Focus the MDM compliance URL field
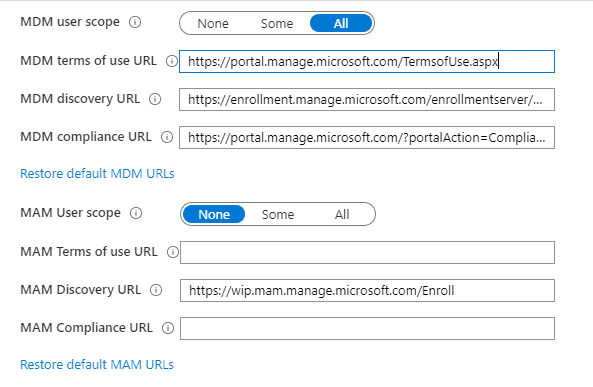Image resolution: width=593 pixels, height=387 pixels. coord(367,137)
